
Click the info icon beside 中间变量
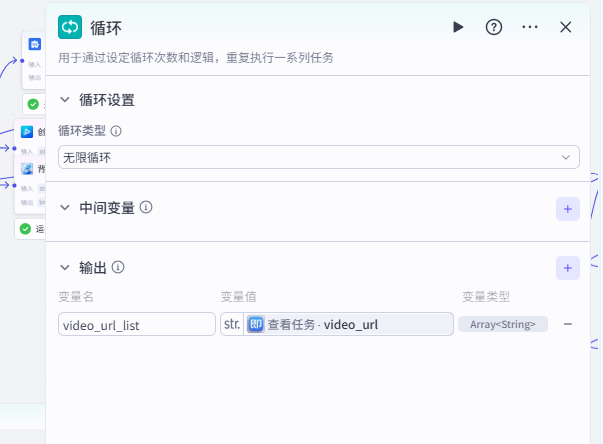[x=146, y=207]
